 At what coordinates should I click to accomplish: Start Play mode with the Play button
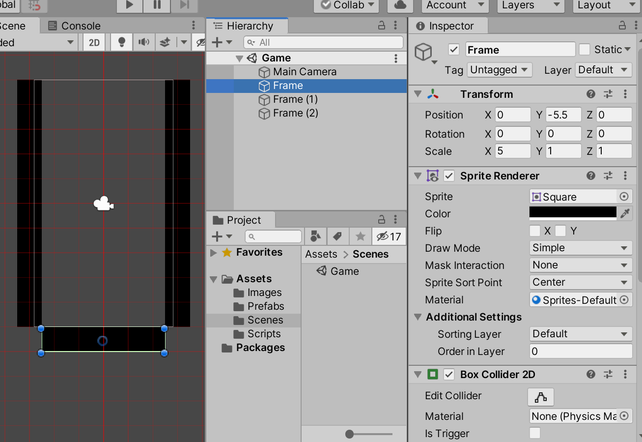pos(129,5)
